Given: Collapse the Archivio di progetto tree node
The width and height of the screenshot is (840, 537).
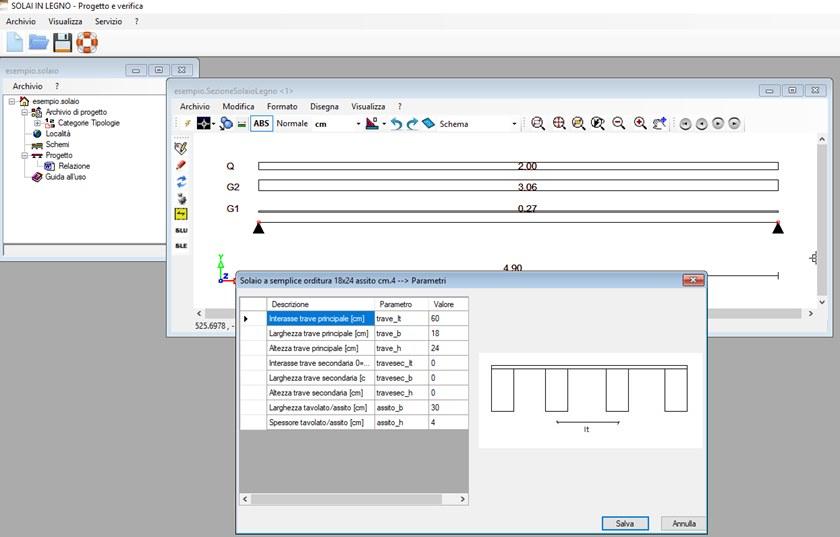Looking at the screenshot, I should 24,112.
